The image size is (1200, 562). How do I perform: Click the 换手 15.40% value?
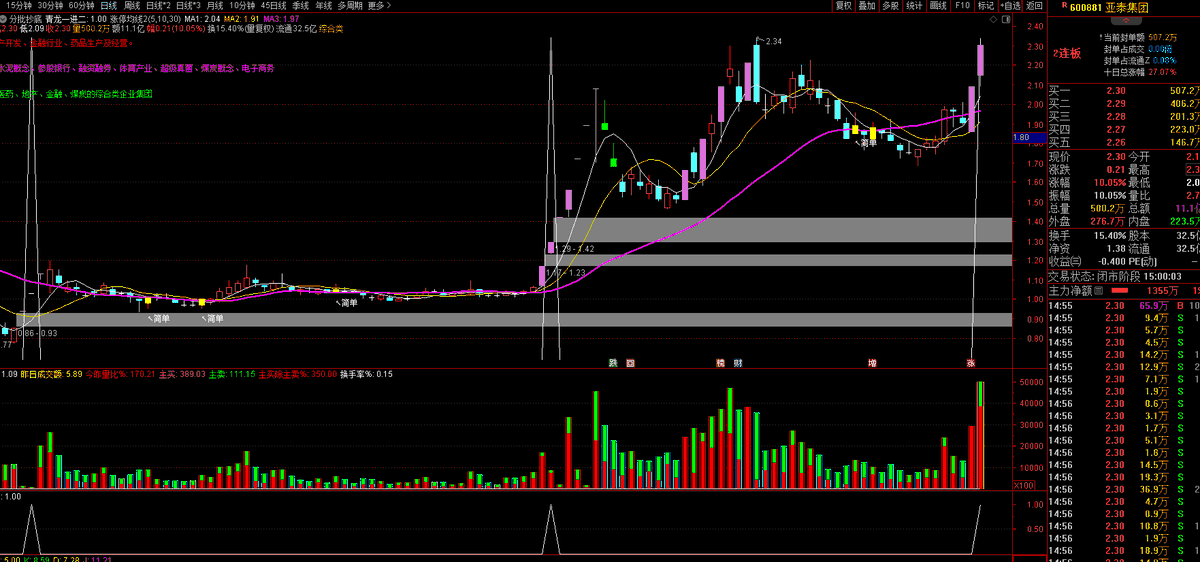click(1109, 235)
